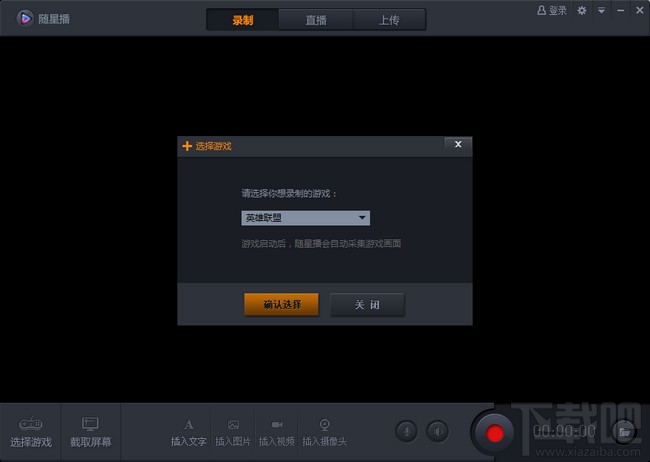Viewport: 650px width, 462px height.
Task: Click the 00:00:00 recording timer
Action: [x=564, y=431]
